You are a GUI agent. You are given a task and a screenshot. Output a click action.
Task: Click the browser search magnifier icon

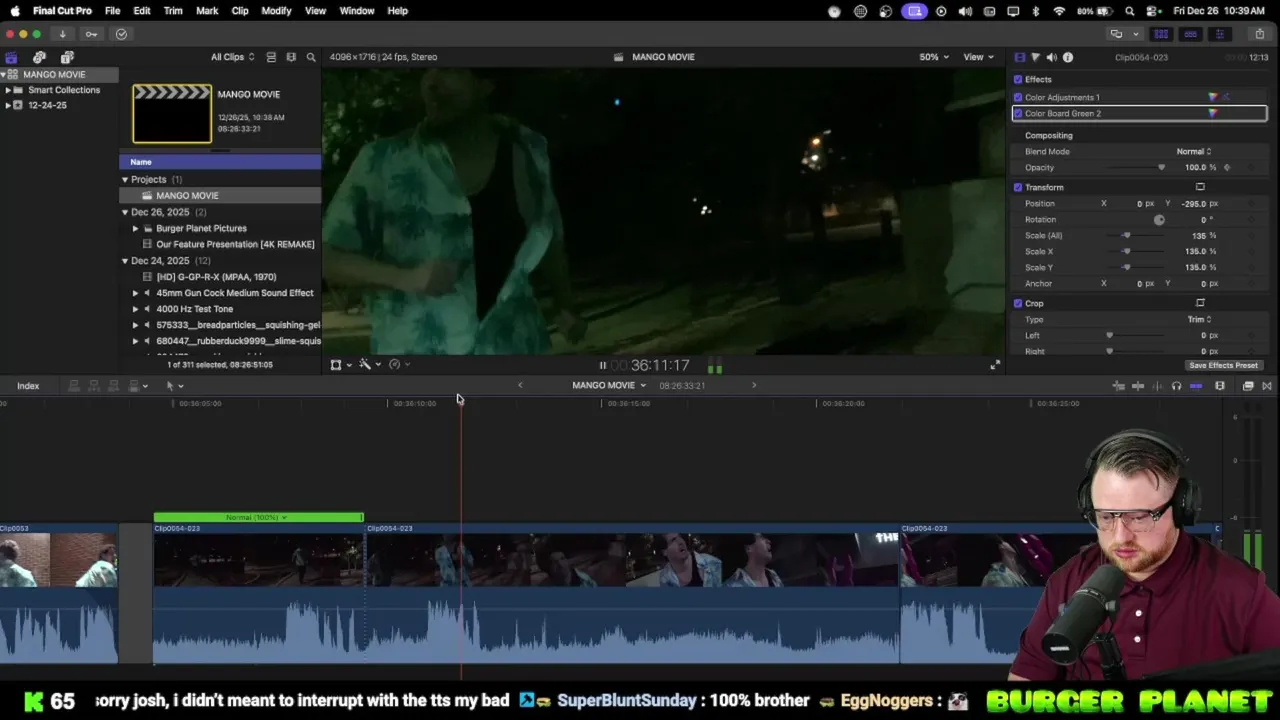tap(311, 57)
